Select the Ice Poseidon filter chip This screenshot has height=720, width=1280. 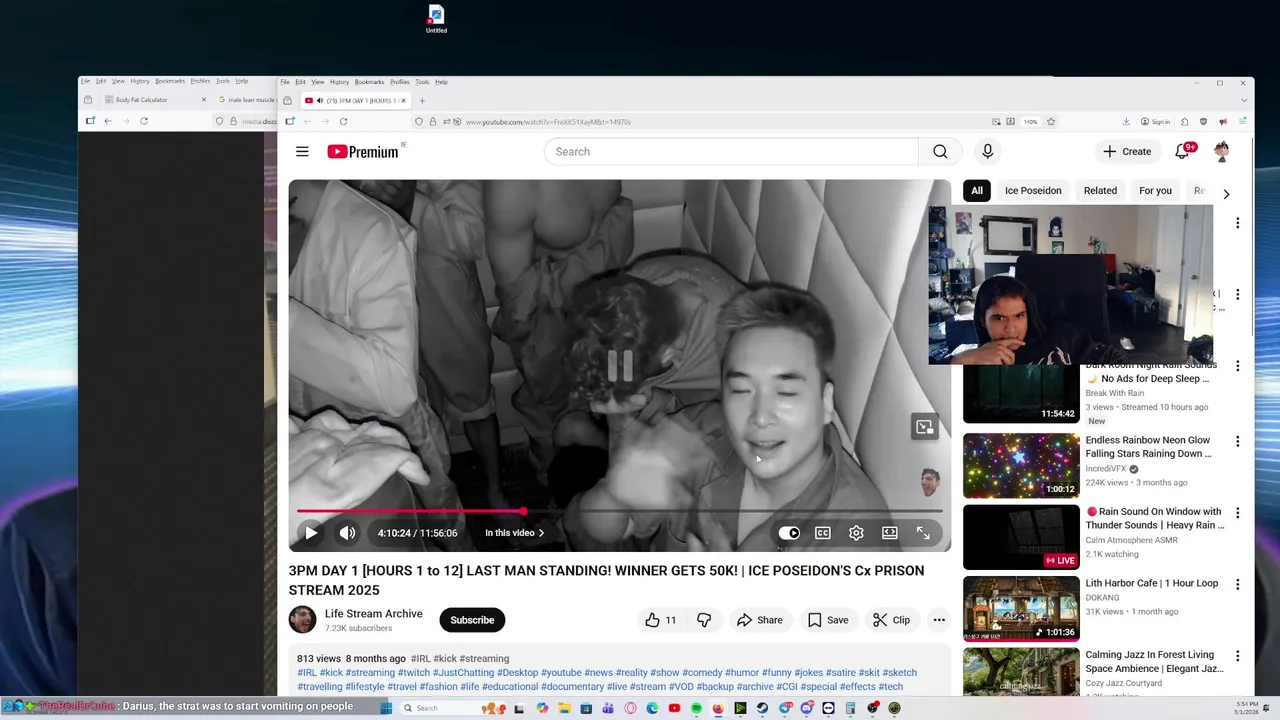tap(1033, 191)
